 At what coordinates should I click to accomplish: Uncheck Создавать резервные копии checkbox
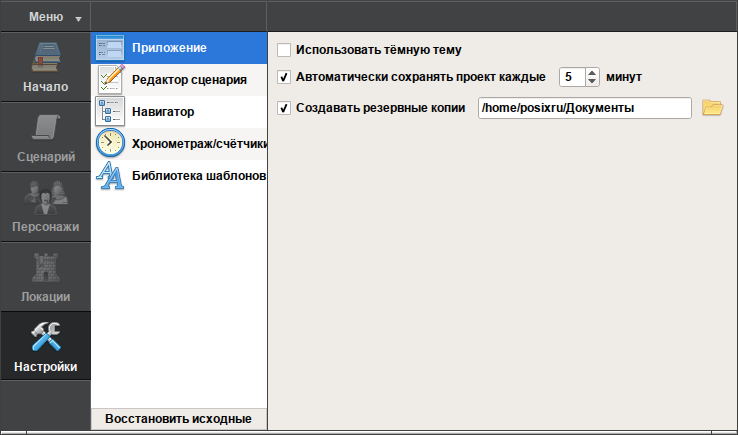pos(284,108)
